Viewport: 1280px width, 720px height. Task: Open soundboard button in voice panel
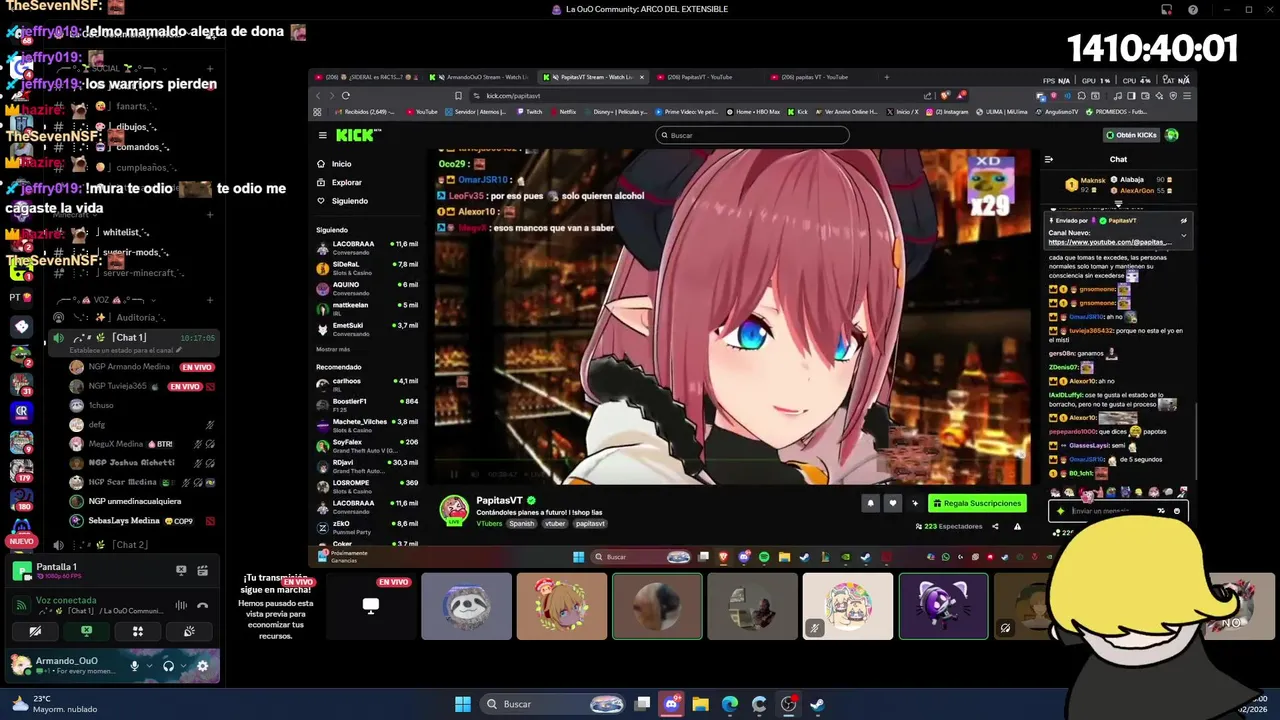[x=189, y=631]
